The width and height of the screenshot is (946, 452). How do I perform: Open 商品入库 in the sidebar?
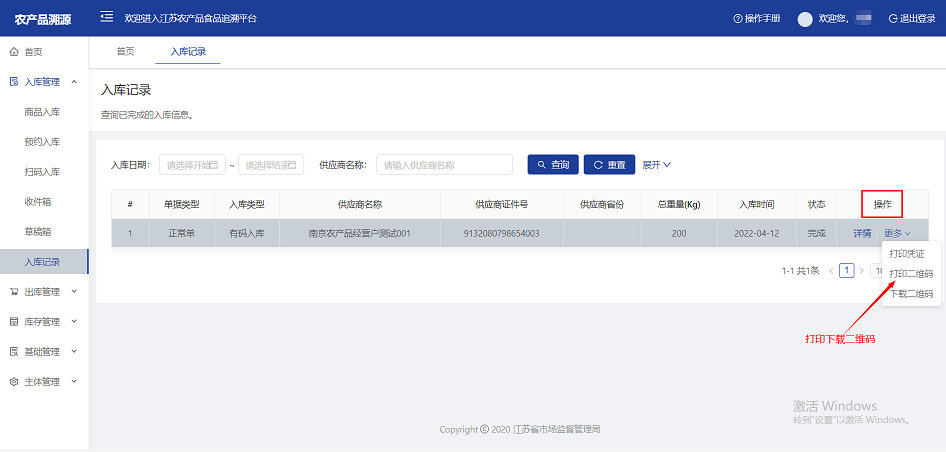point(42,112)
